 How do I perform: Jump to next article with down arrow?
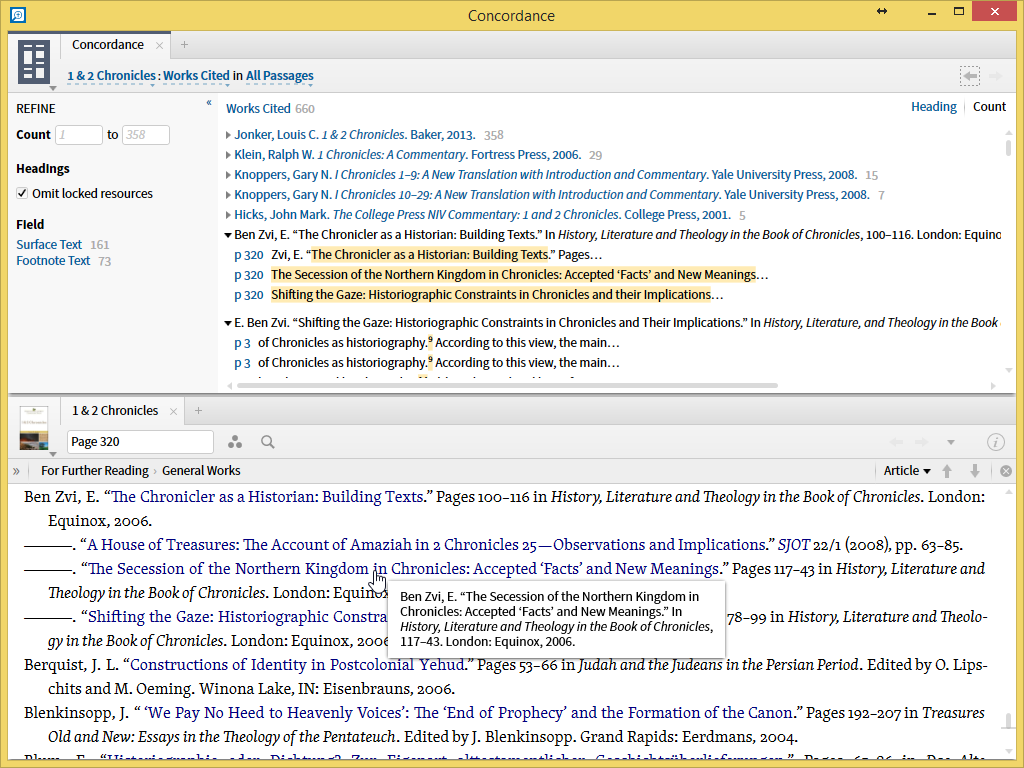tap(975, 471)
